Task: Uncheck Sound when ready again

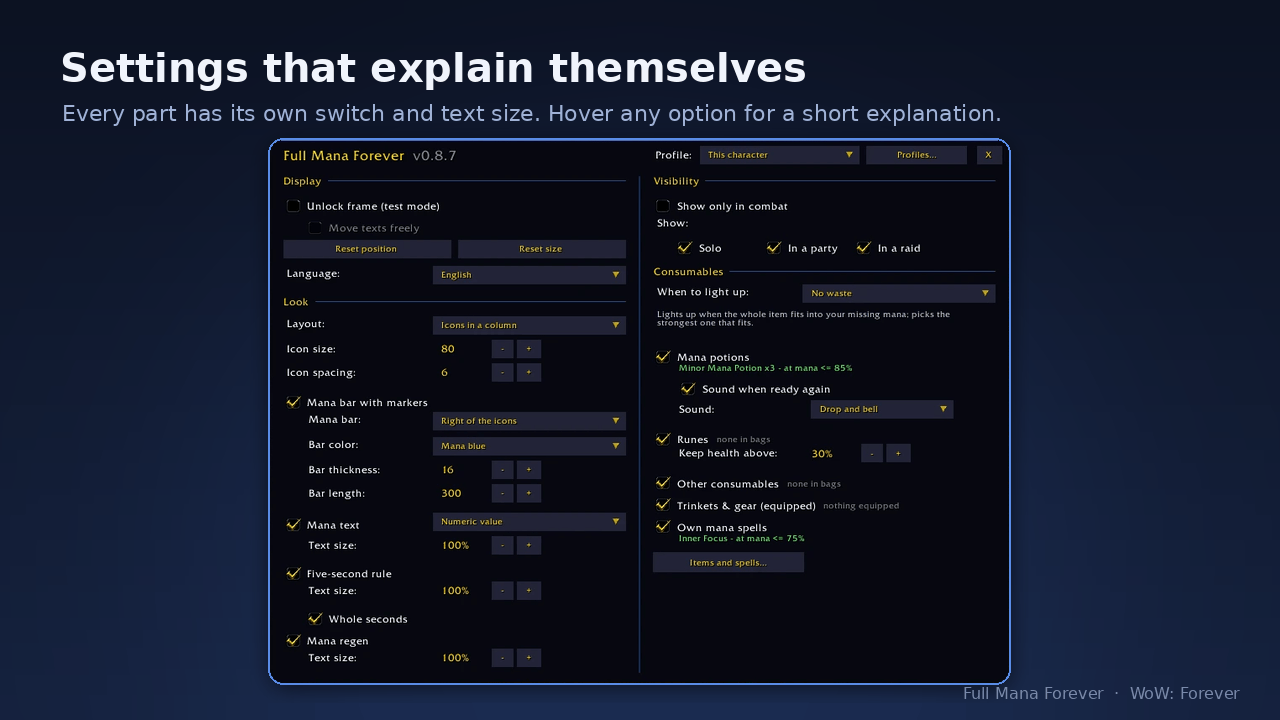Action: pyautogui.click(x=688, y=388)
